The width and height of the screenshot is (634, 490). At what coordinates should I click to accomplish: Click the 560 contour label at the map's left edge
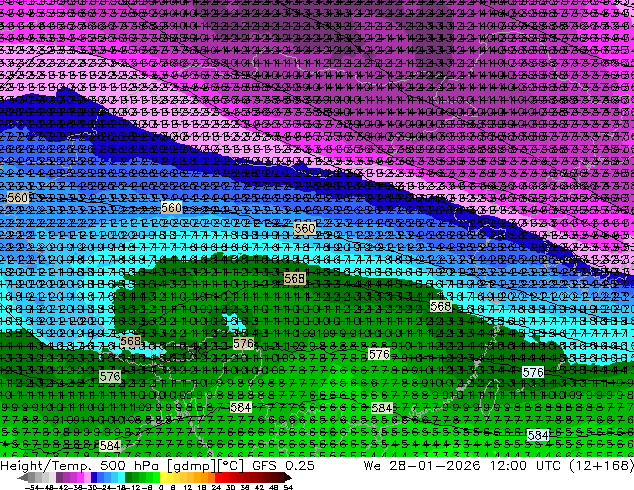18,198
